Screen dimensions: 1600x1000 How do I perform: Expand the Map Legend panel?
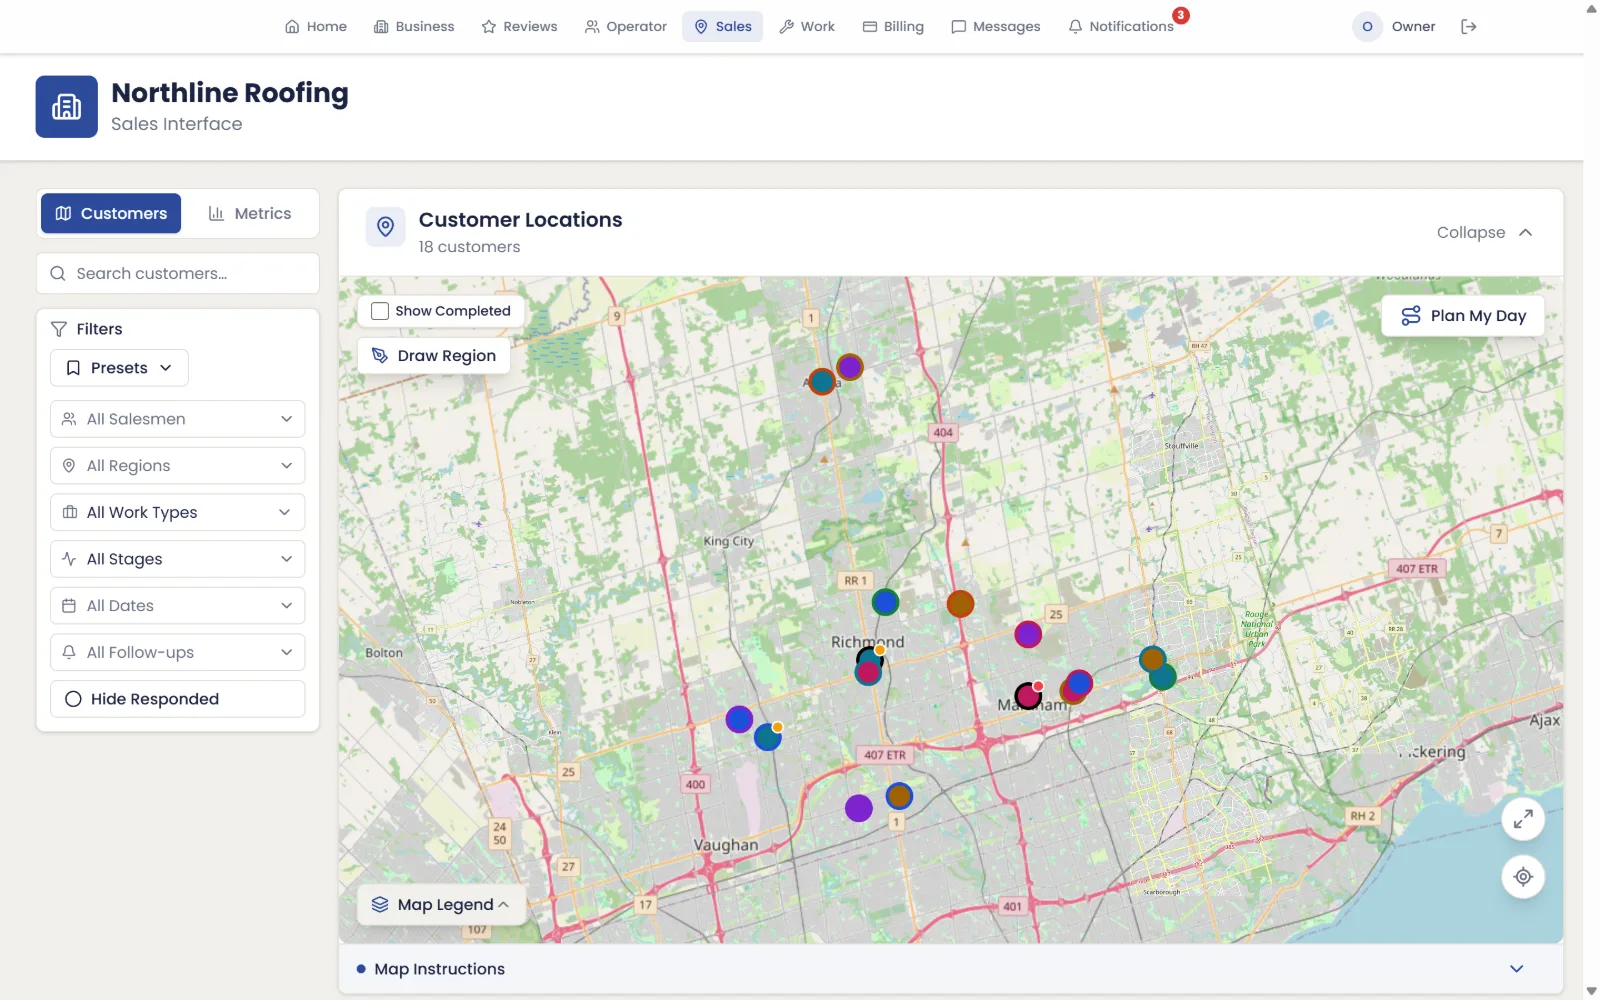[440, 905]
